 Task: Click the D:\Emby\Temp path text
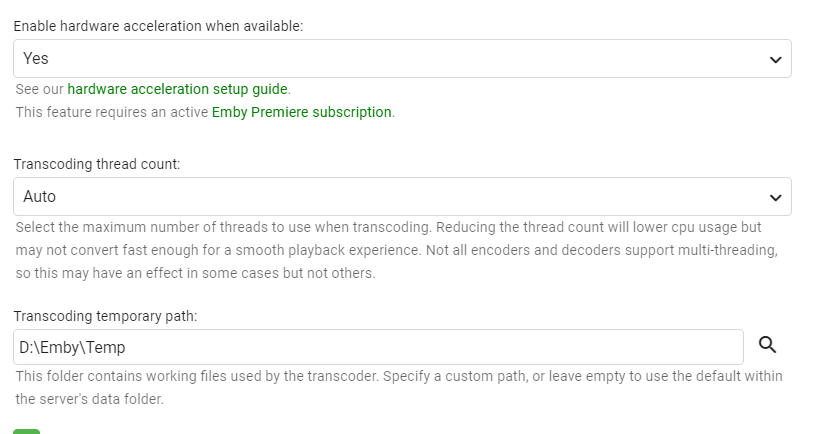(x=72, y=347)
